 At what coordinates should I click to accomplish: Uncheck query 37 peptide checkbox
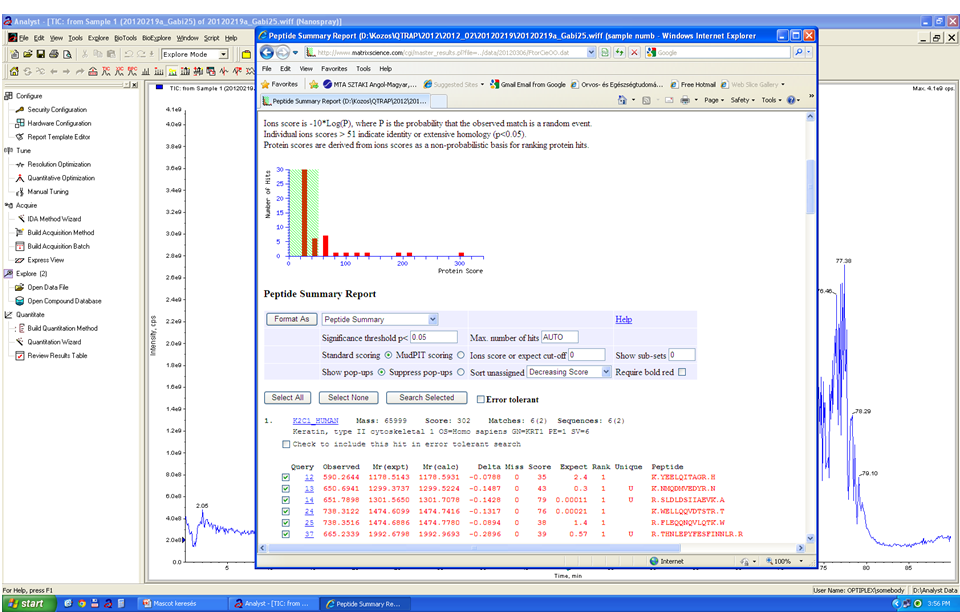(286, 534)
